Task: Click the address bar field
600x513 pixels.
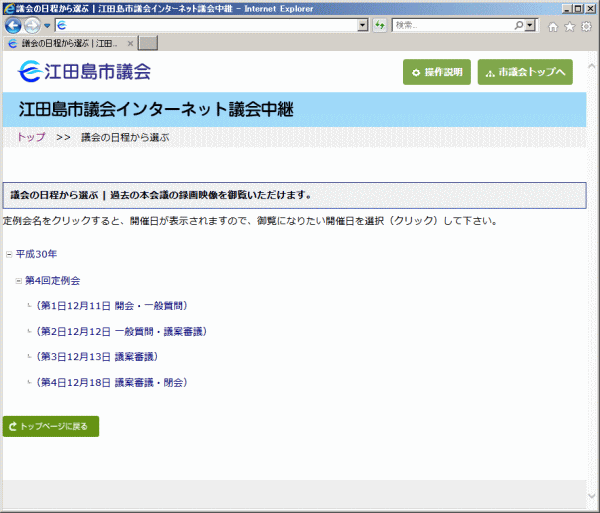Action: [x=206, y=25]
